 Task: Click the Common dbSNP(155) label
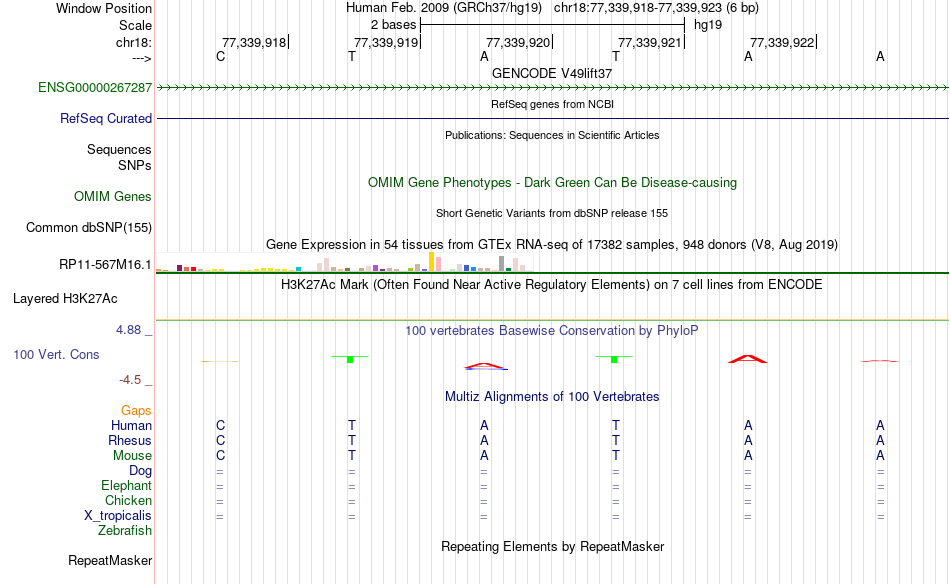coord(88,227)
